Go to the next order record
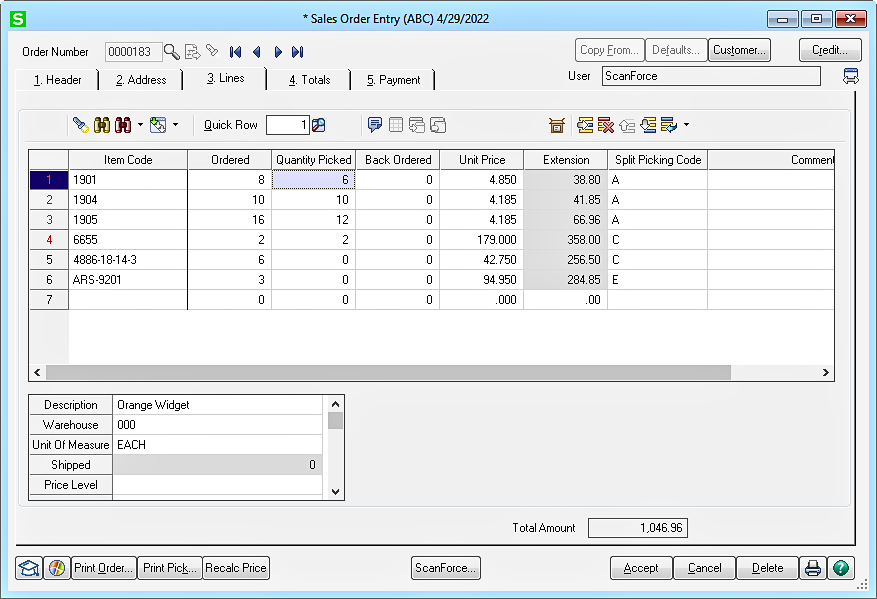The width and height of the screenshot is (877, 599). click(278, 52)
